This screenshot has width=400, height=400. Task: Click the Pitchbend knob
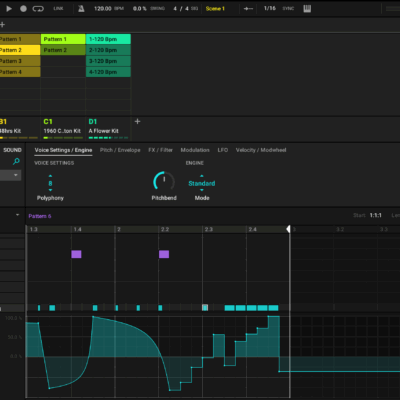(164, 182)
